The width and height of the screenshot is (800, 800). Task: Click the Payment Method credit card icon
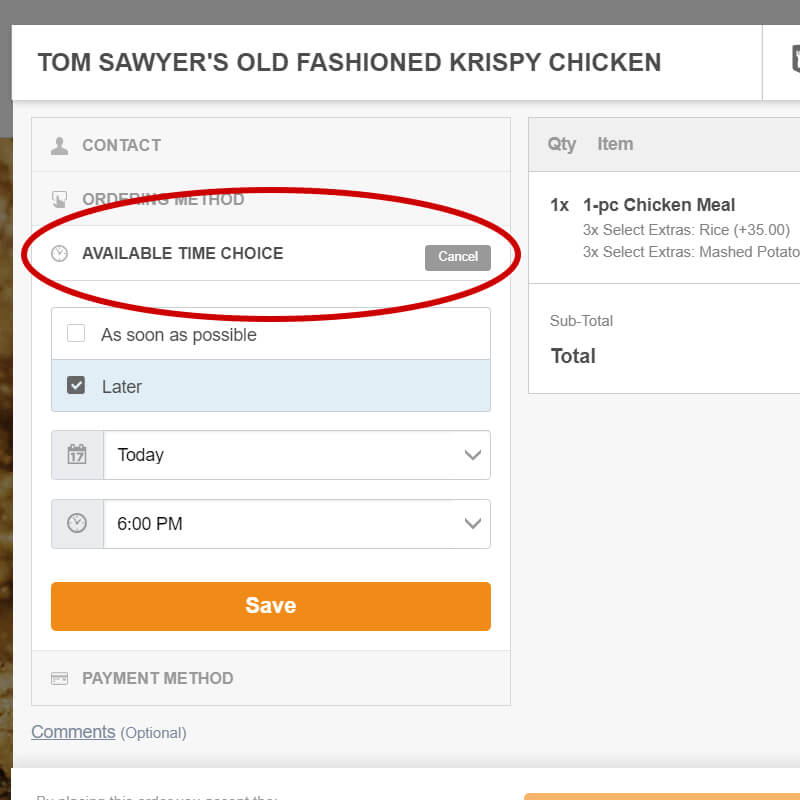coord(60,679)
